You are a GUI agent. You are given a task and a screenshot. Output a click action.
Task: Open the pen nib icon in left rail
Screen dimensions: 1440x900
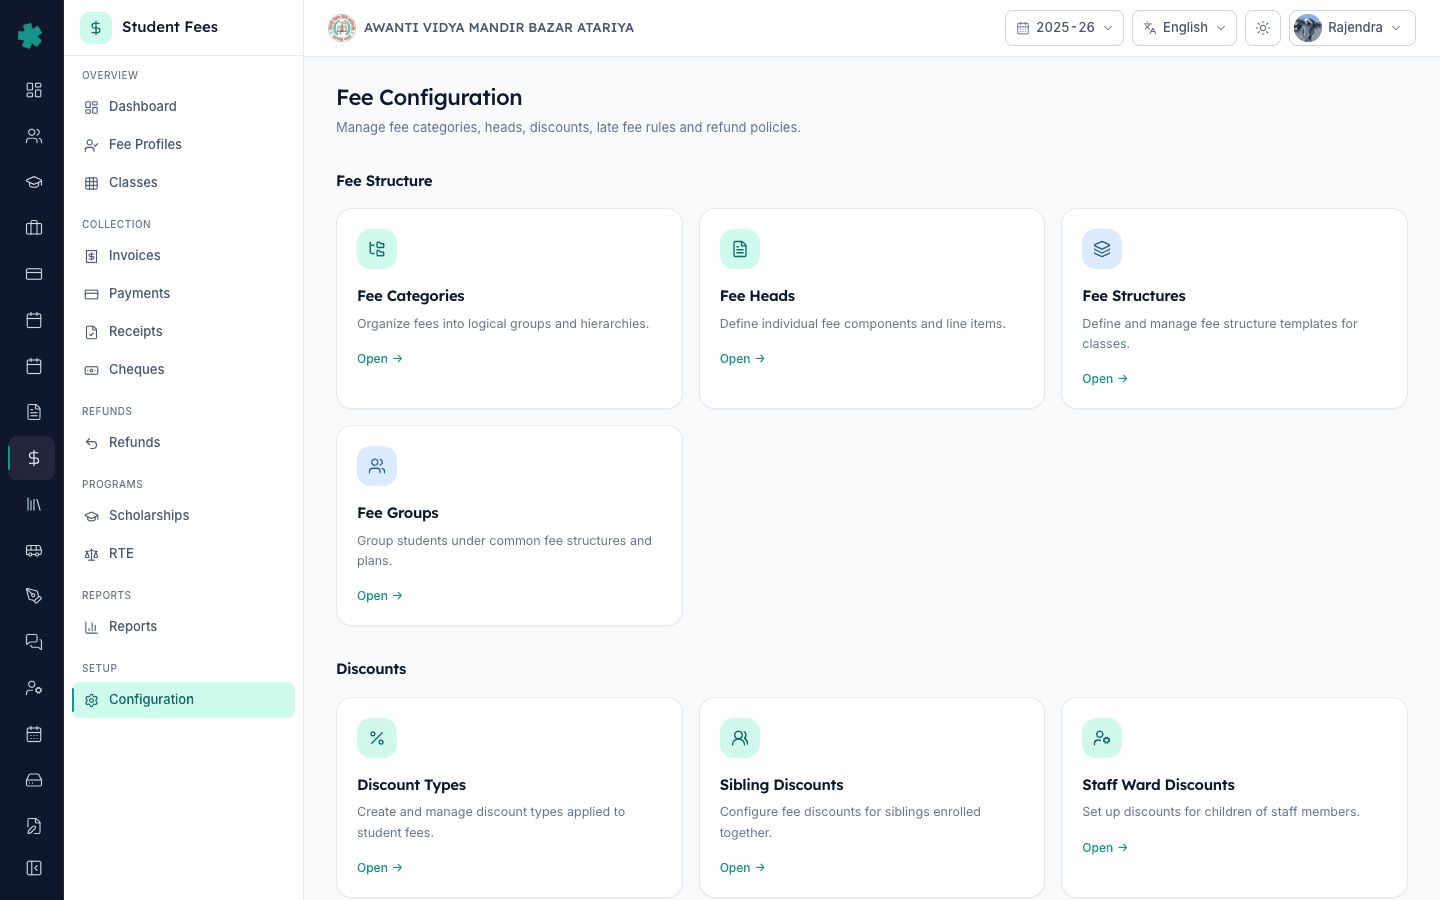tap(34, 596)
